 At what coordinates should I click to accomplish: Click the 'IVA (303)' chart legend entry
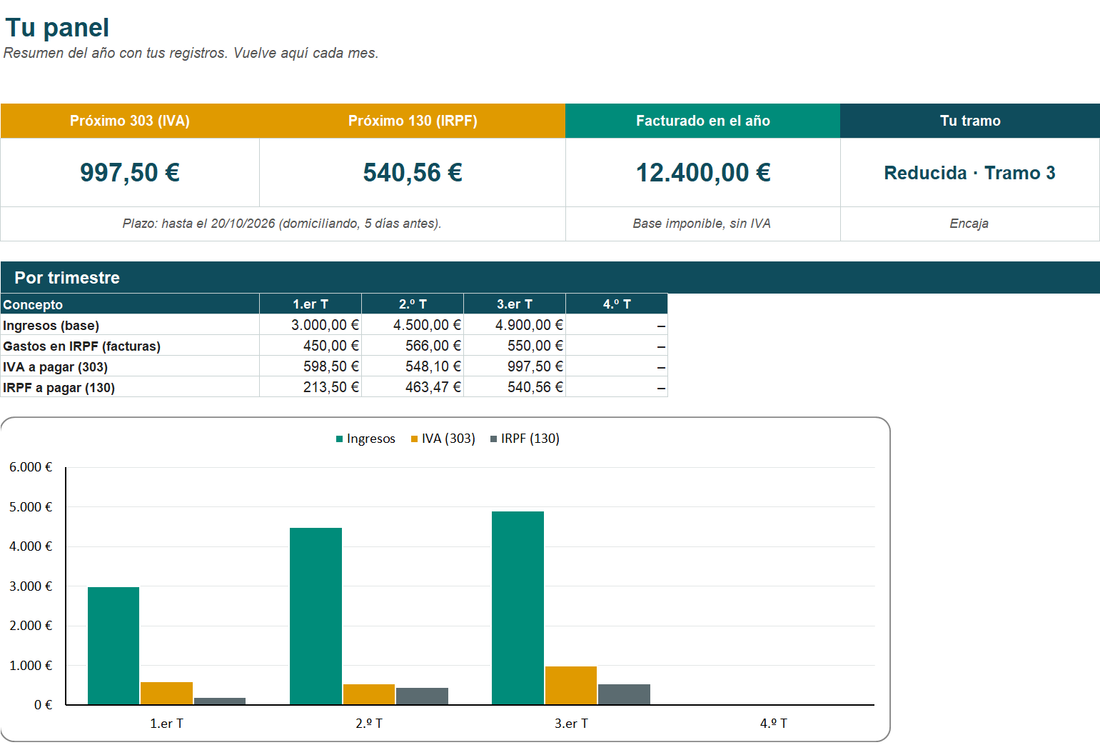[443, 439]
